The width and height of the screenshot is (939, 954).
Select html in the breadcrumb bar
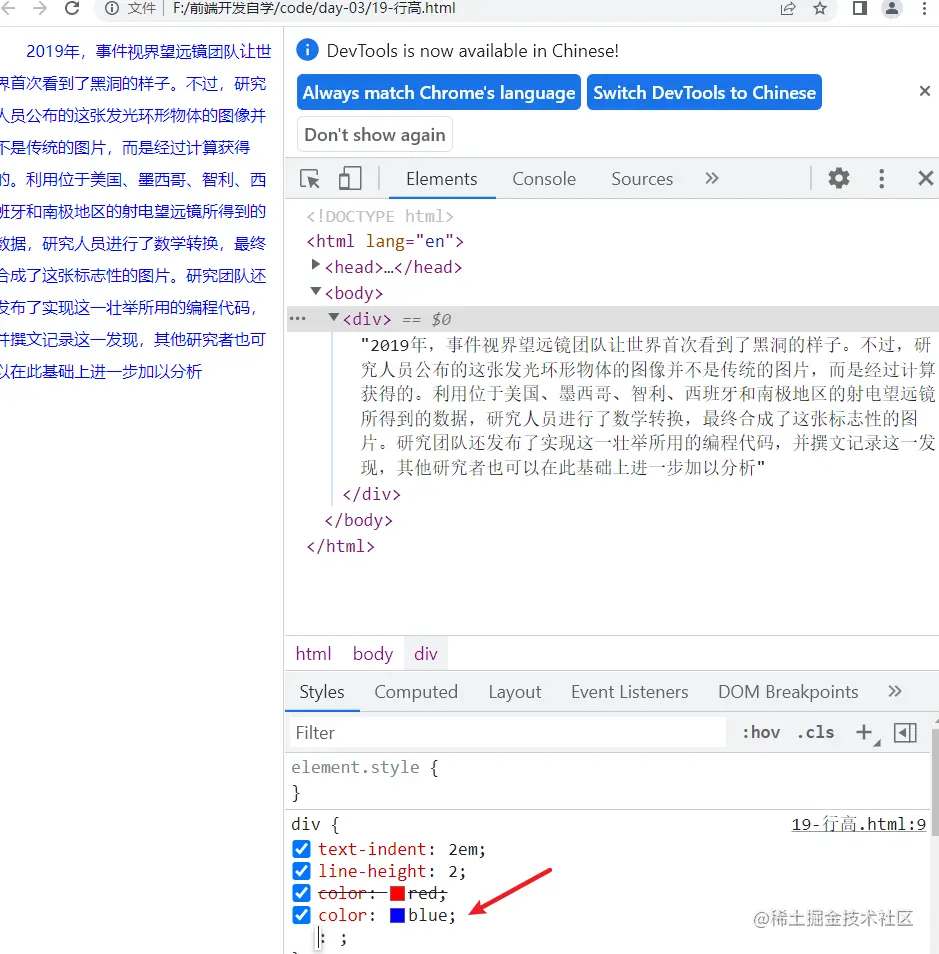[313, 653]
